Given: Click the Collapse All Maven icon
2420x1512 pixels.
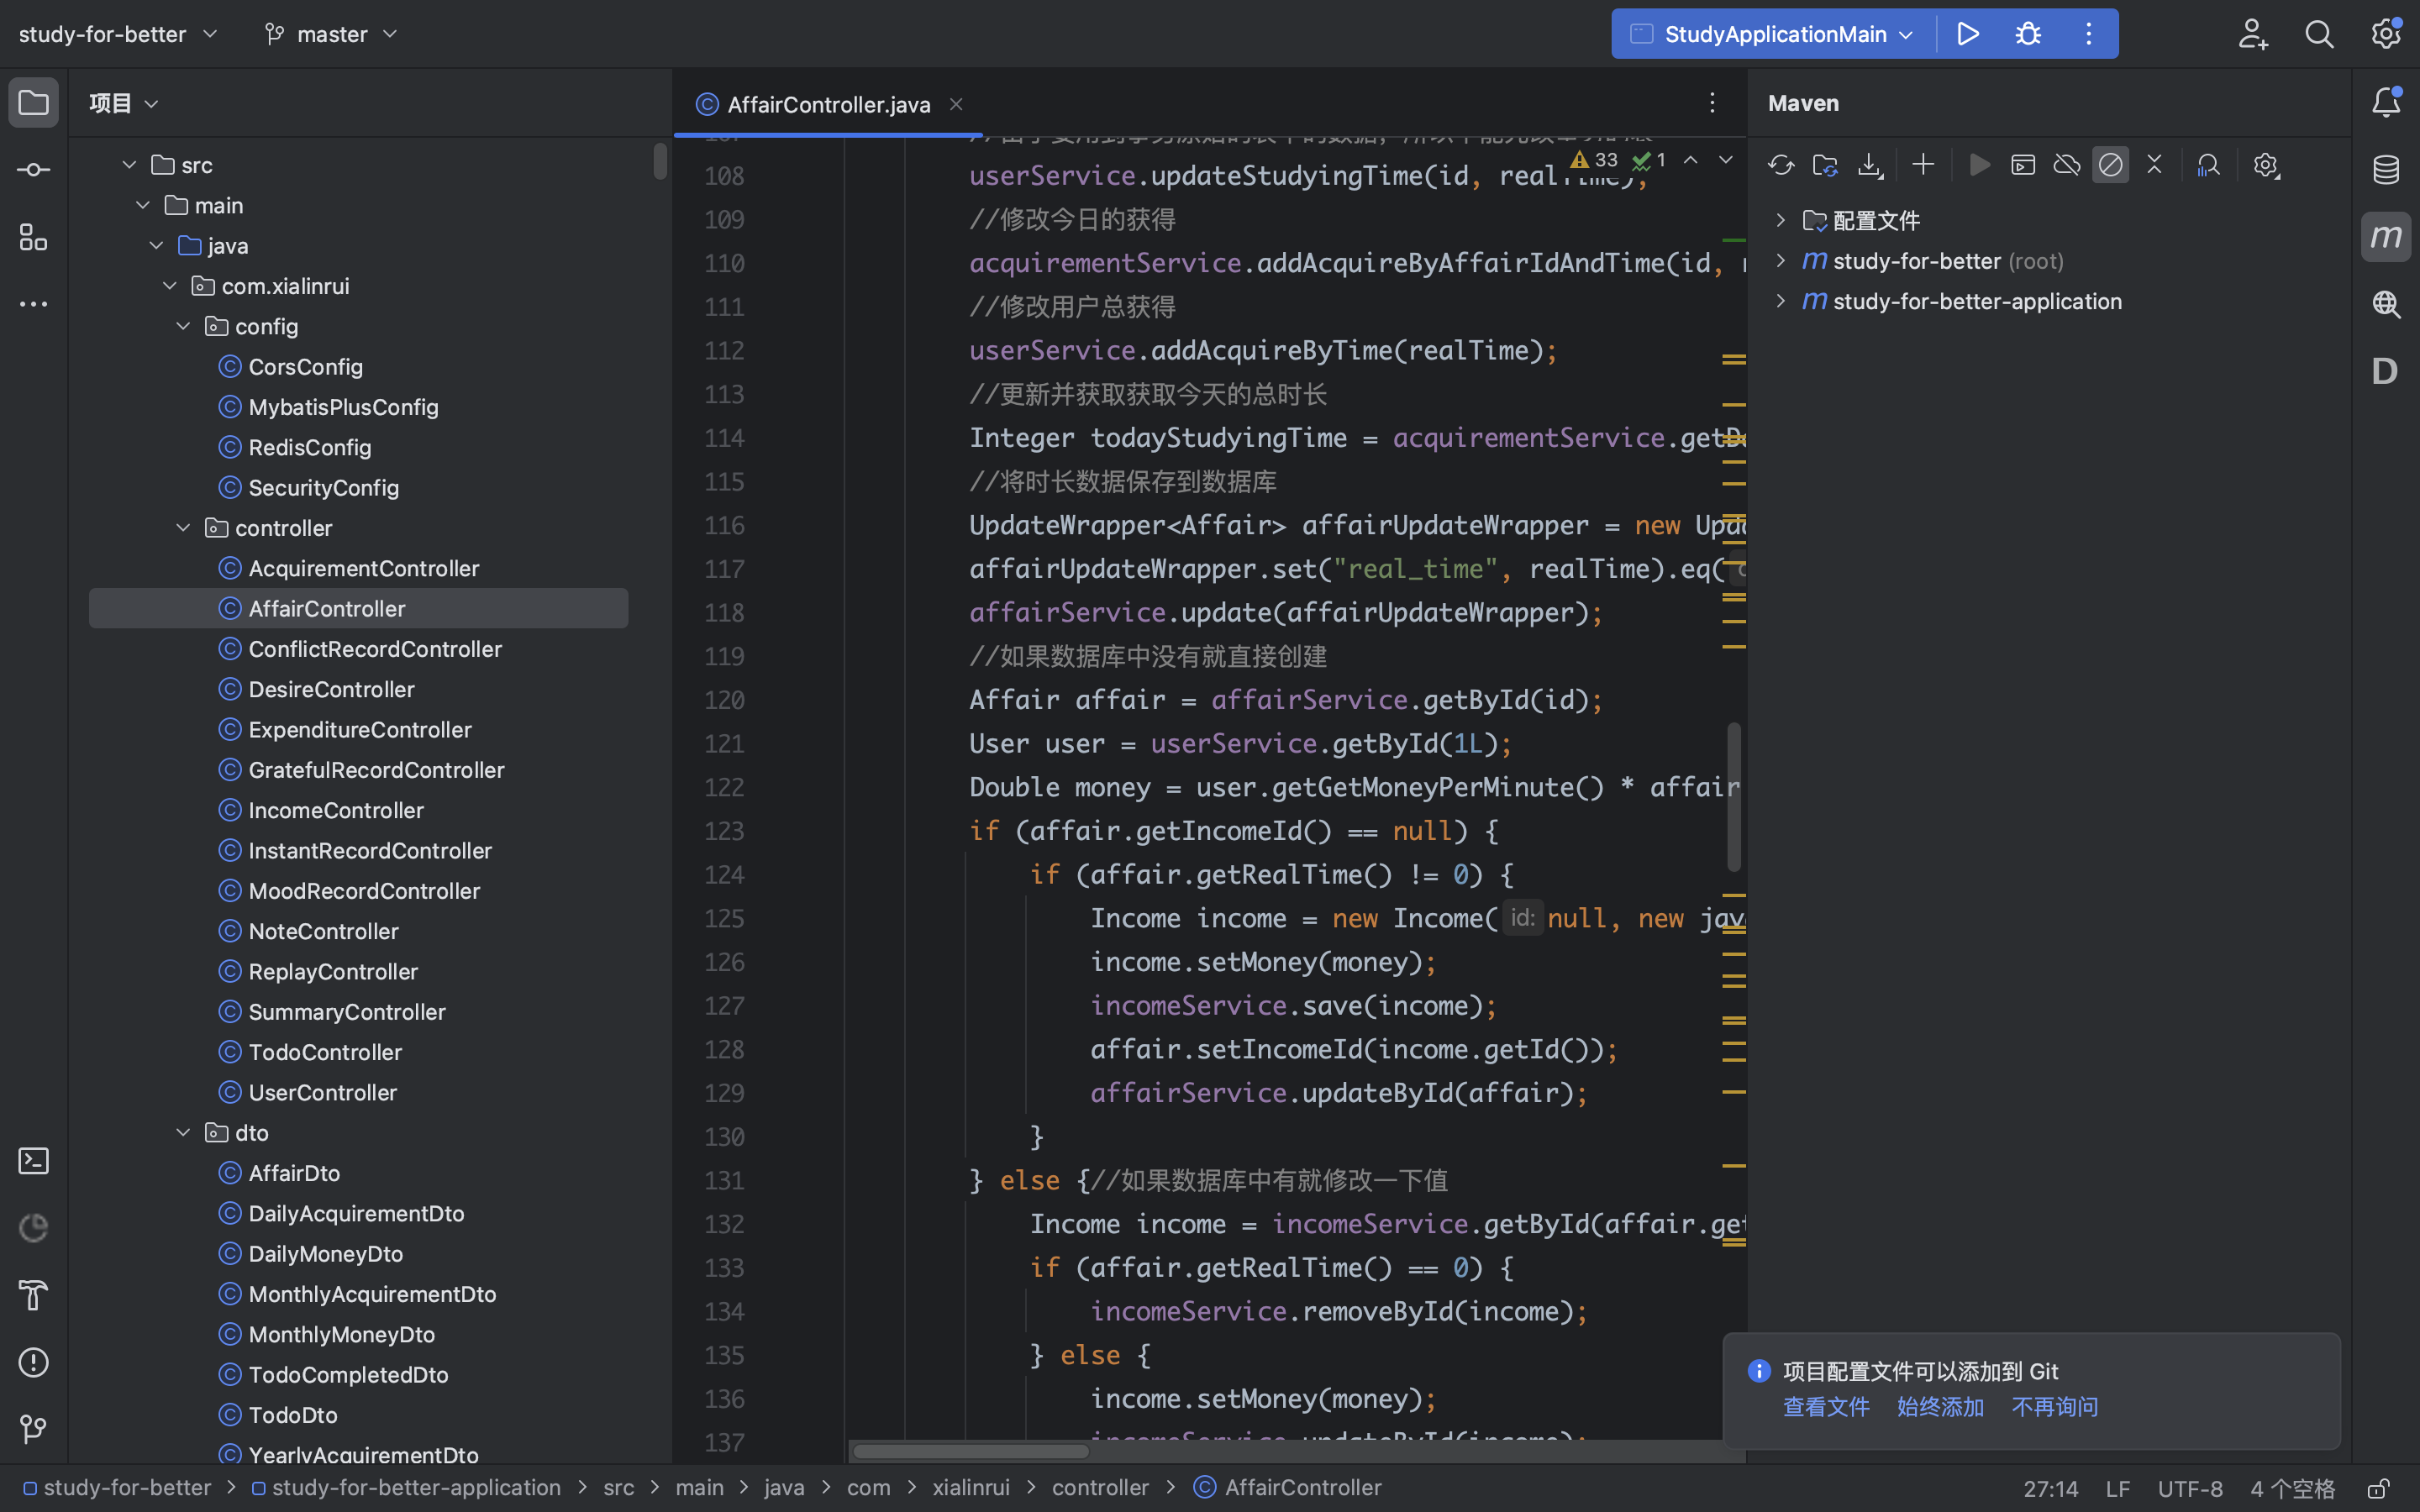Looking at the screenshot, I should coord(2155,164).
